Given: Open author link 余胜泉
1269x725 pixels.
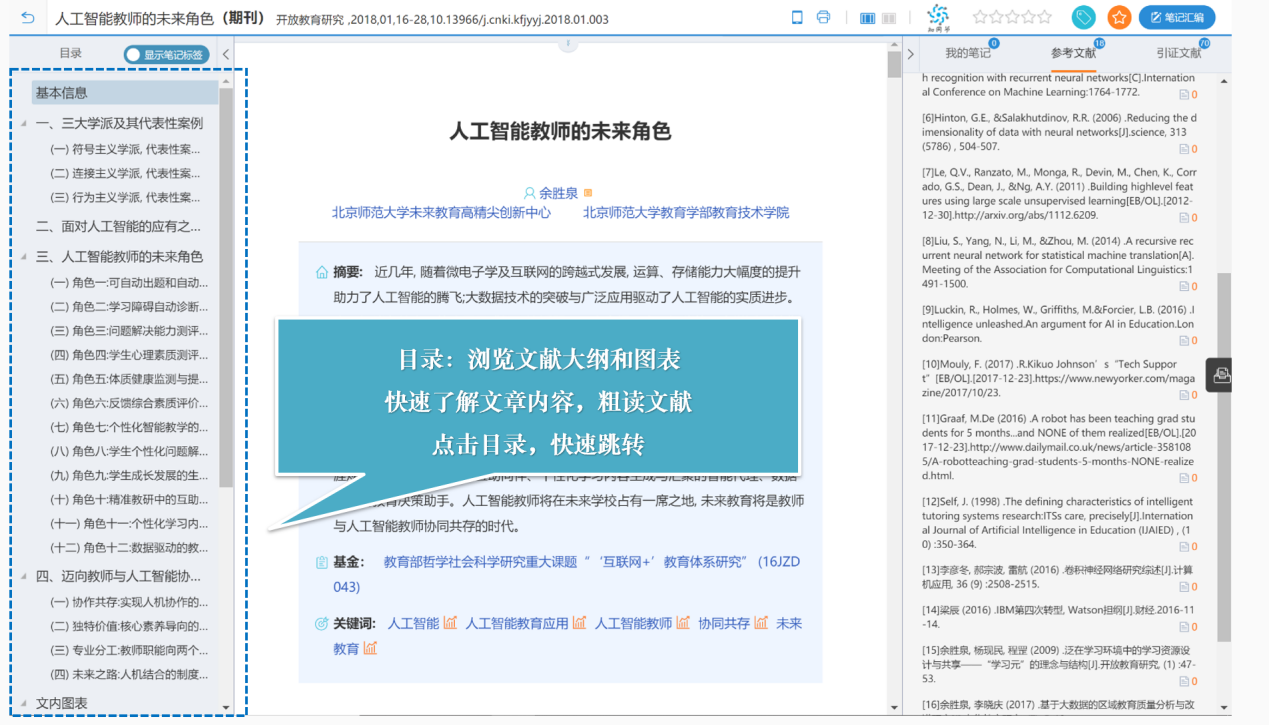Looking at the screenshot, I should (558, 193).
